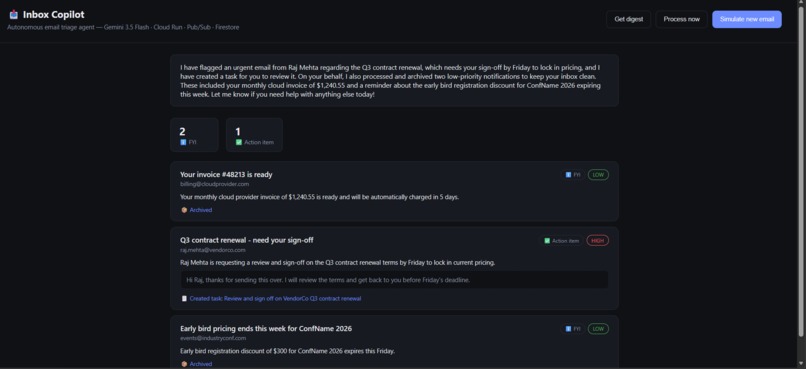The image size is (806, 369).
Task: Click the 'Your invoice #48213 is ready' title
Action: pyautogui.click(x=226, y=174)
